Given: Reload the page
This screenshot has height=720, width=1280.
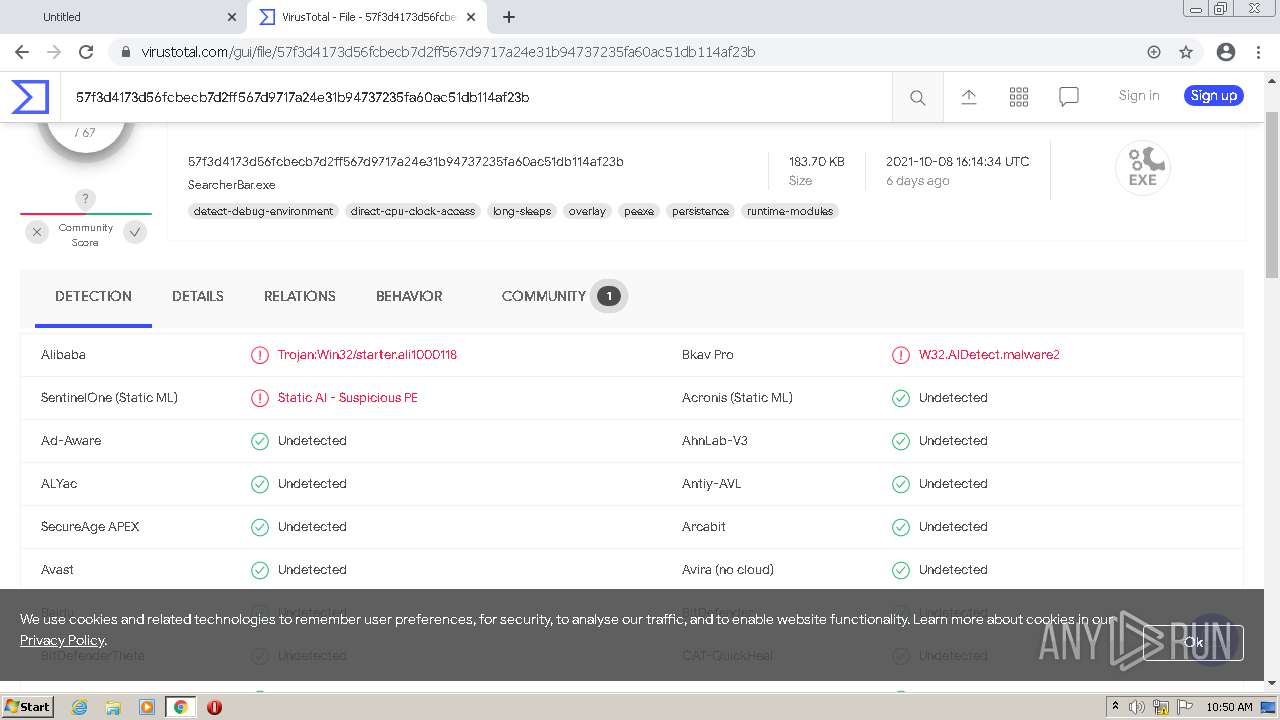Looking at the screenshot, I should 86,52.
